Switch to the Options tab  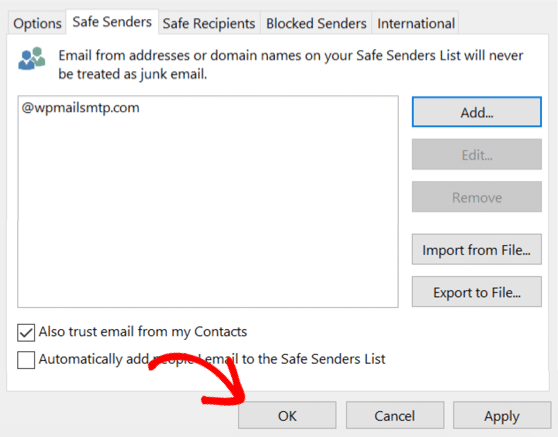(x=37, y=23)
